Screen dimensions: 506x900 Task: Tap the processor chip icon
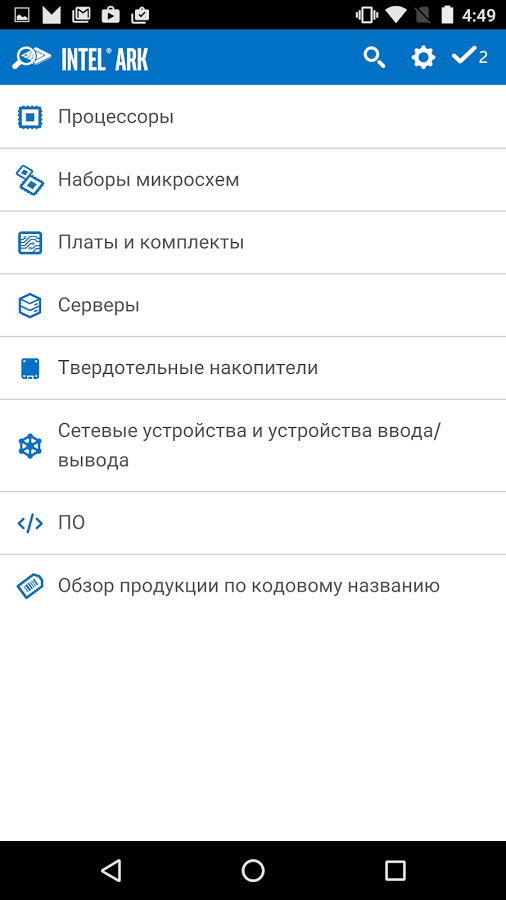30,117
